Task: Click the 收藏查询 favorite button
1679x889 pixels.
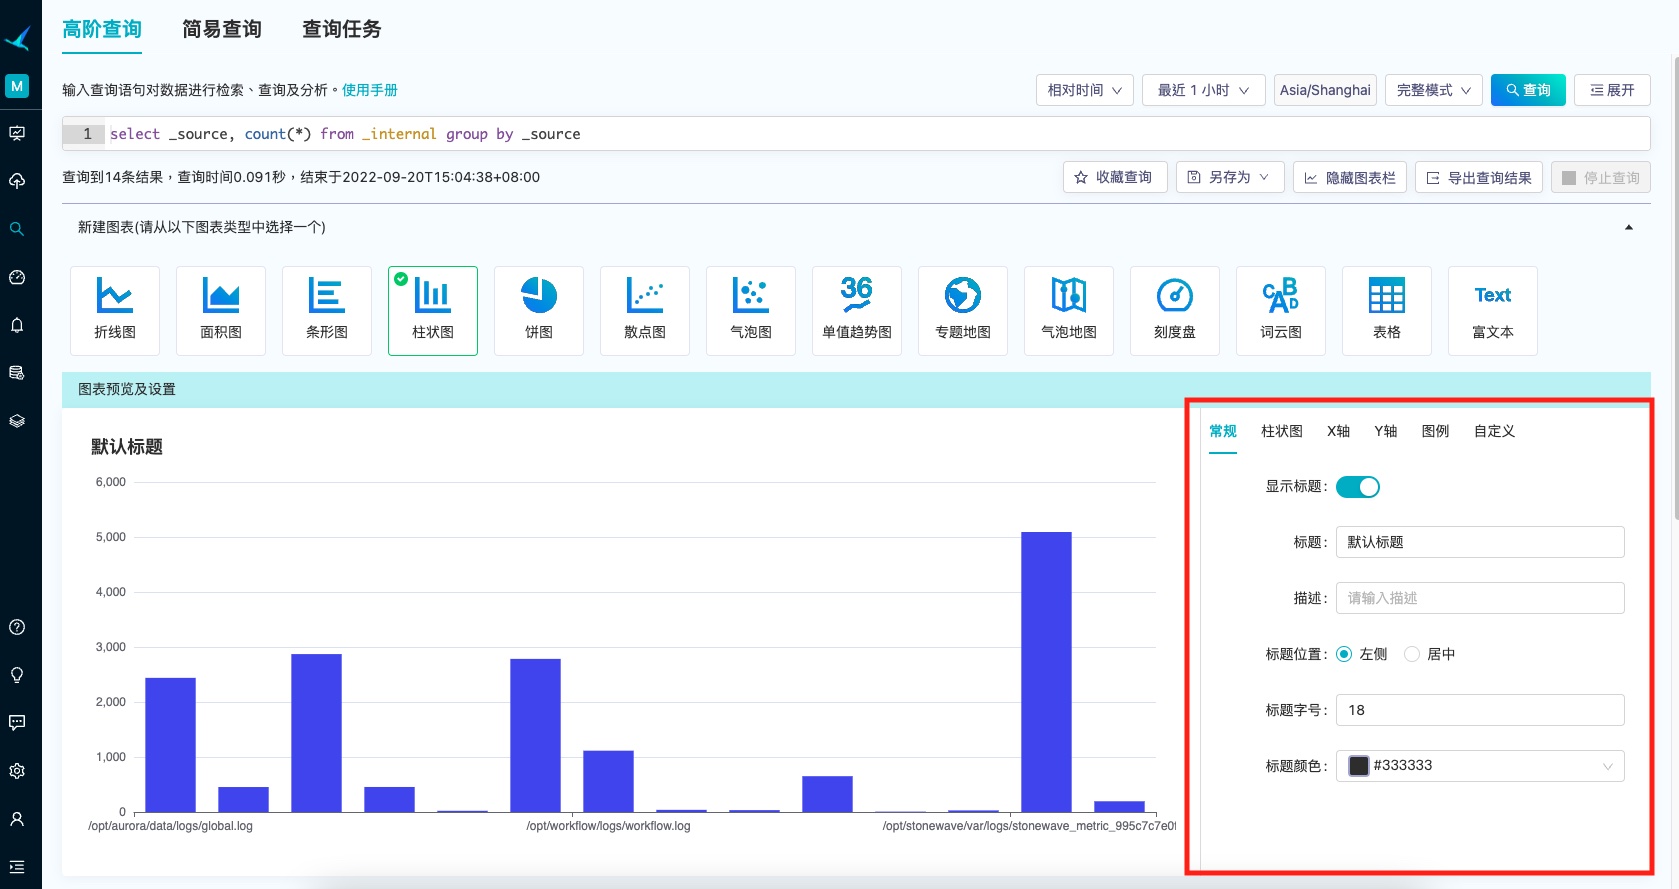Action: point(1115,177)
